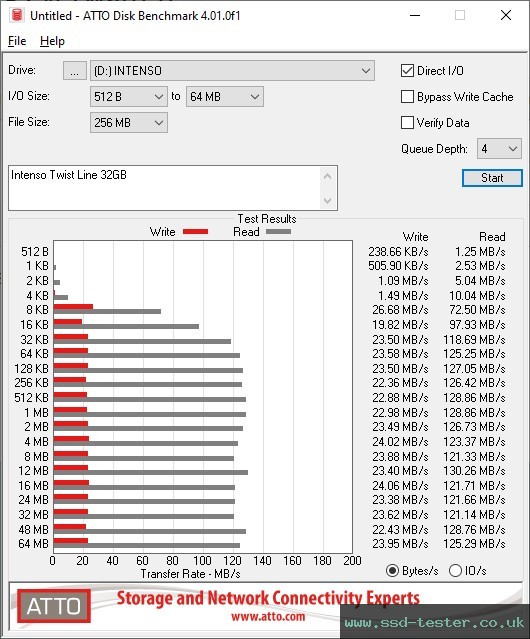530x639 pixels.
Task: Click the red Write legend swatch
Action: [x=196, y=231]
